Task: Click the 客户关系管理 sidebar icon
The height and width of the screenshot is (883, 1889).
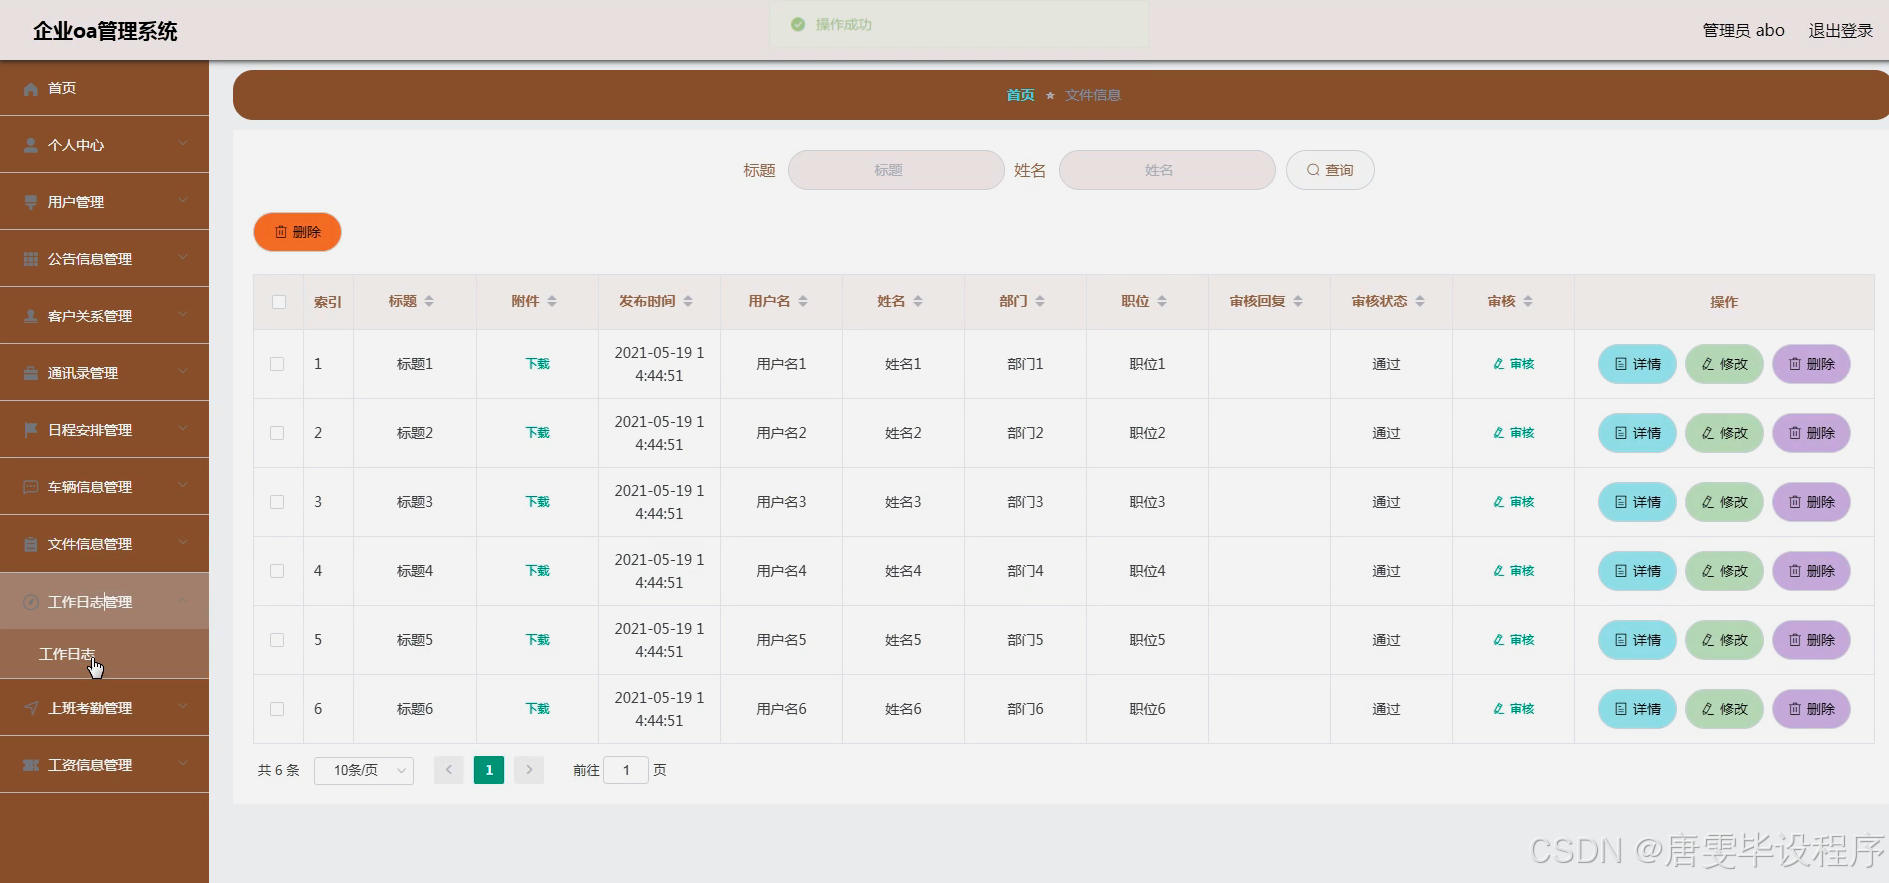Action: pyautogui.click(x=31, y=316)
